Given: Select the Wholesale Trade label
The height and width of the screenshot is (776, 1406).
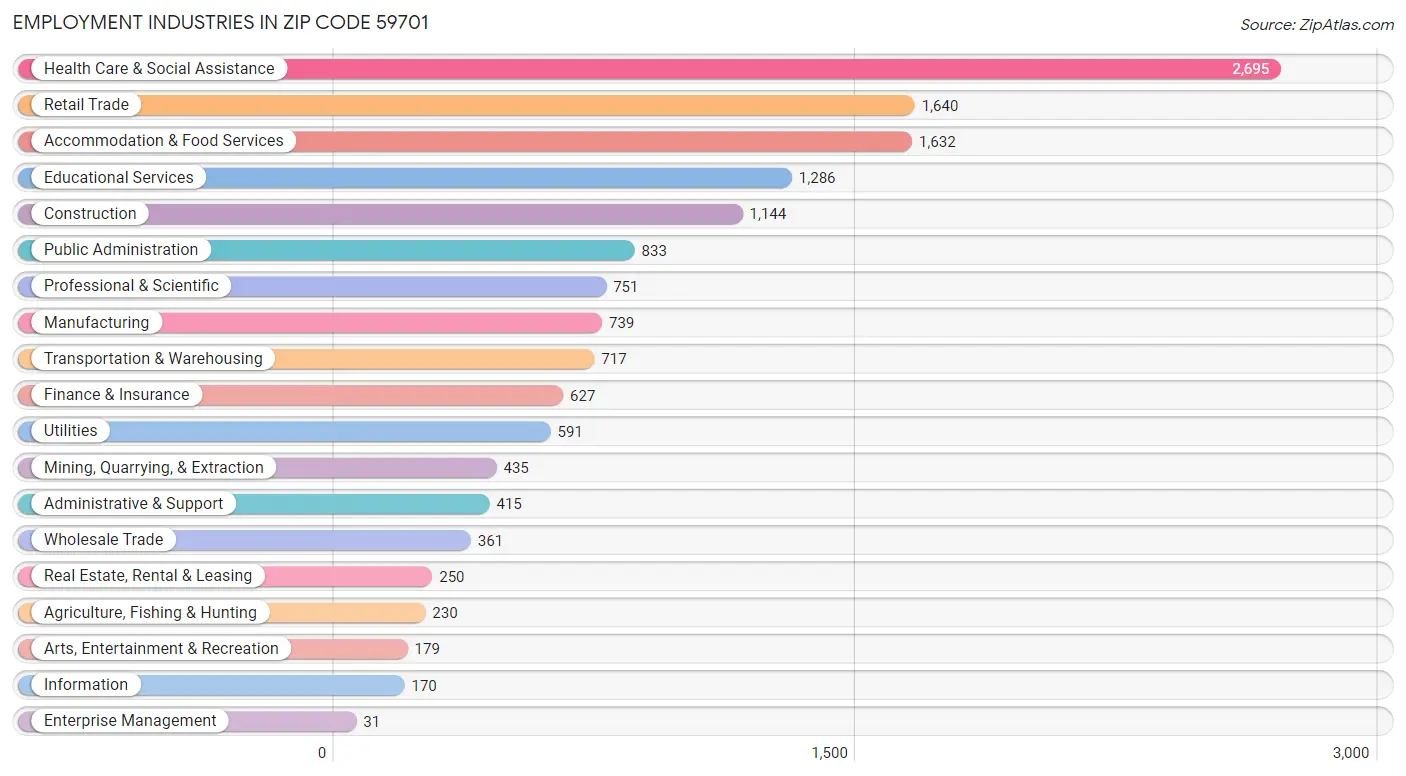Looking at the screenshot, I should (x=103, y=539).
